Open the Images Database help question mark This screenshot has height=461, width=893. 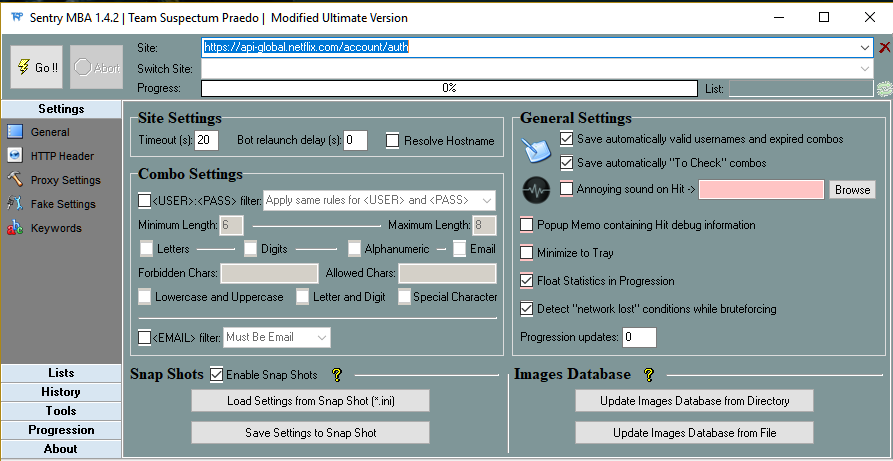[x=649, y=374]
